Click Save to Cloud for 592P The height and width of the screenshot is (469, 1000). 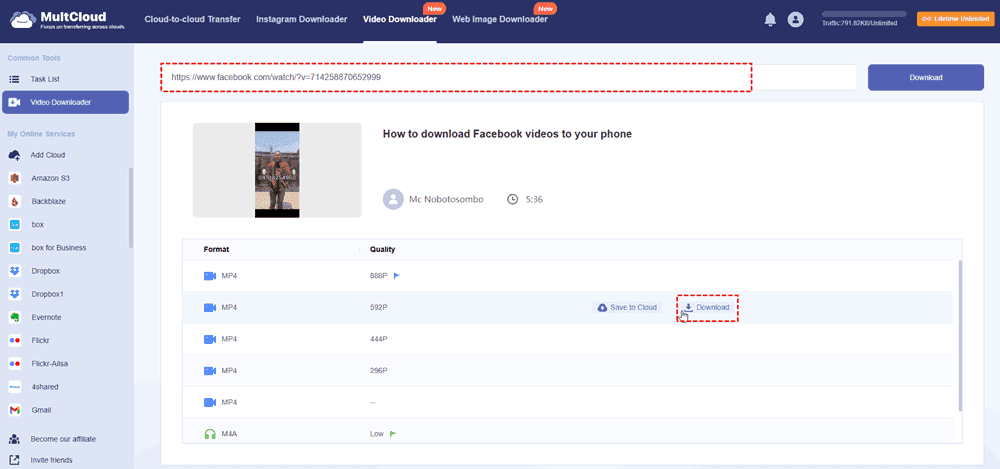627,308
